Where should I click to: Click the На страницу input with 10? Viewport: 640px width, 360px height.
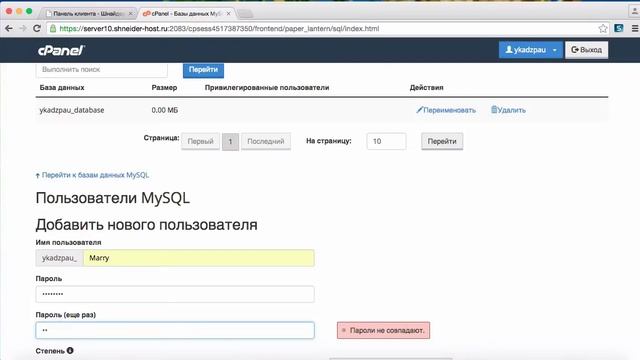click(x=386, y=141)
